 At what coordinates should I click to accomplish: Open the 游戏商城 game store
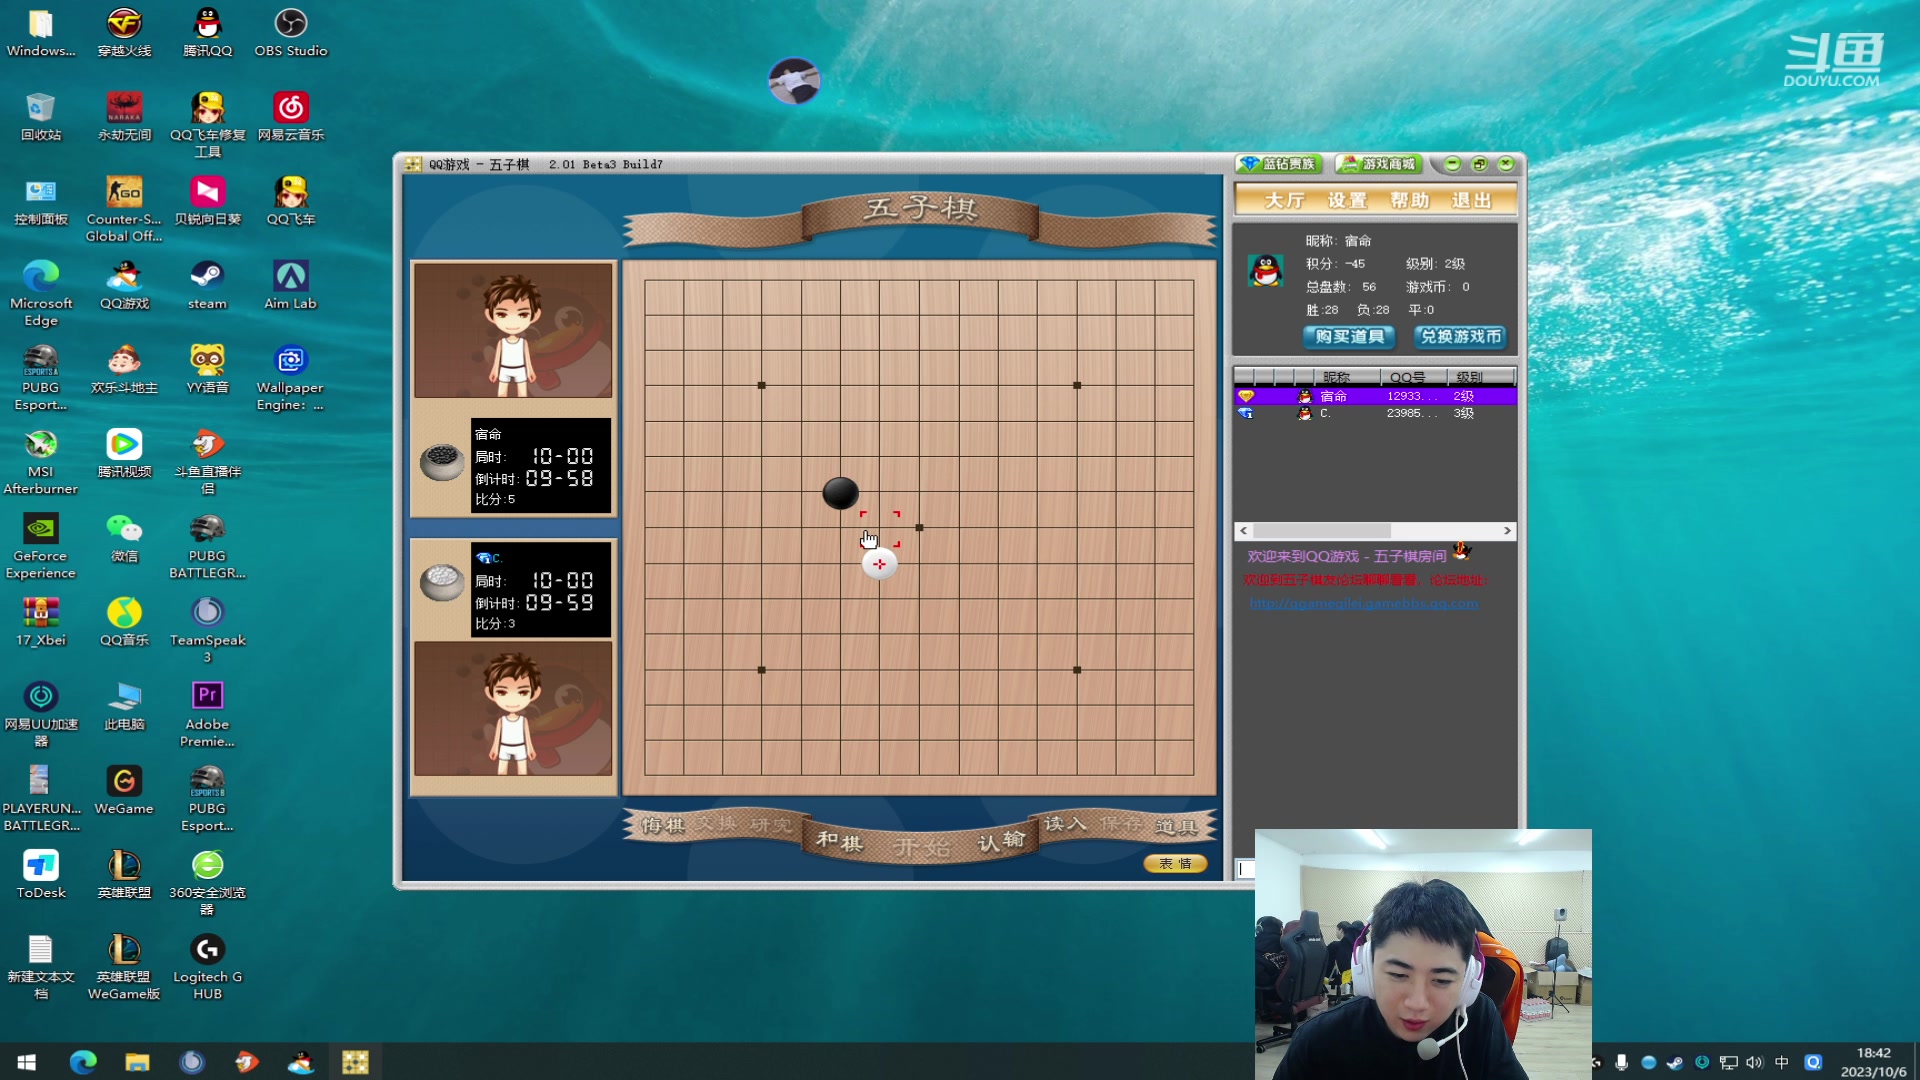tap(1379, 164)
